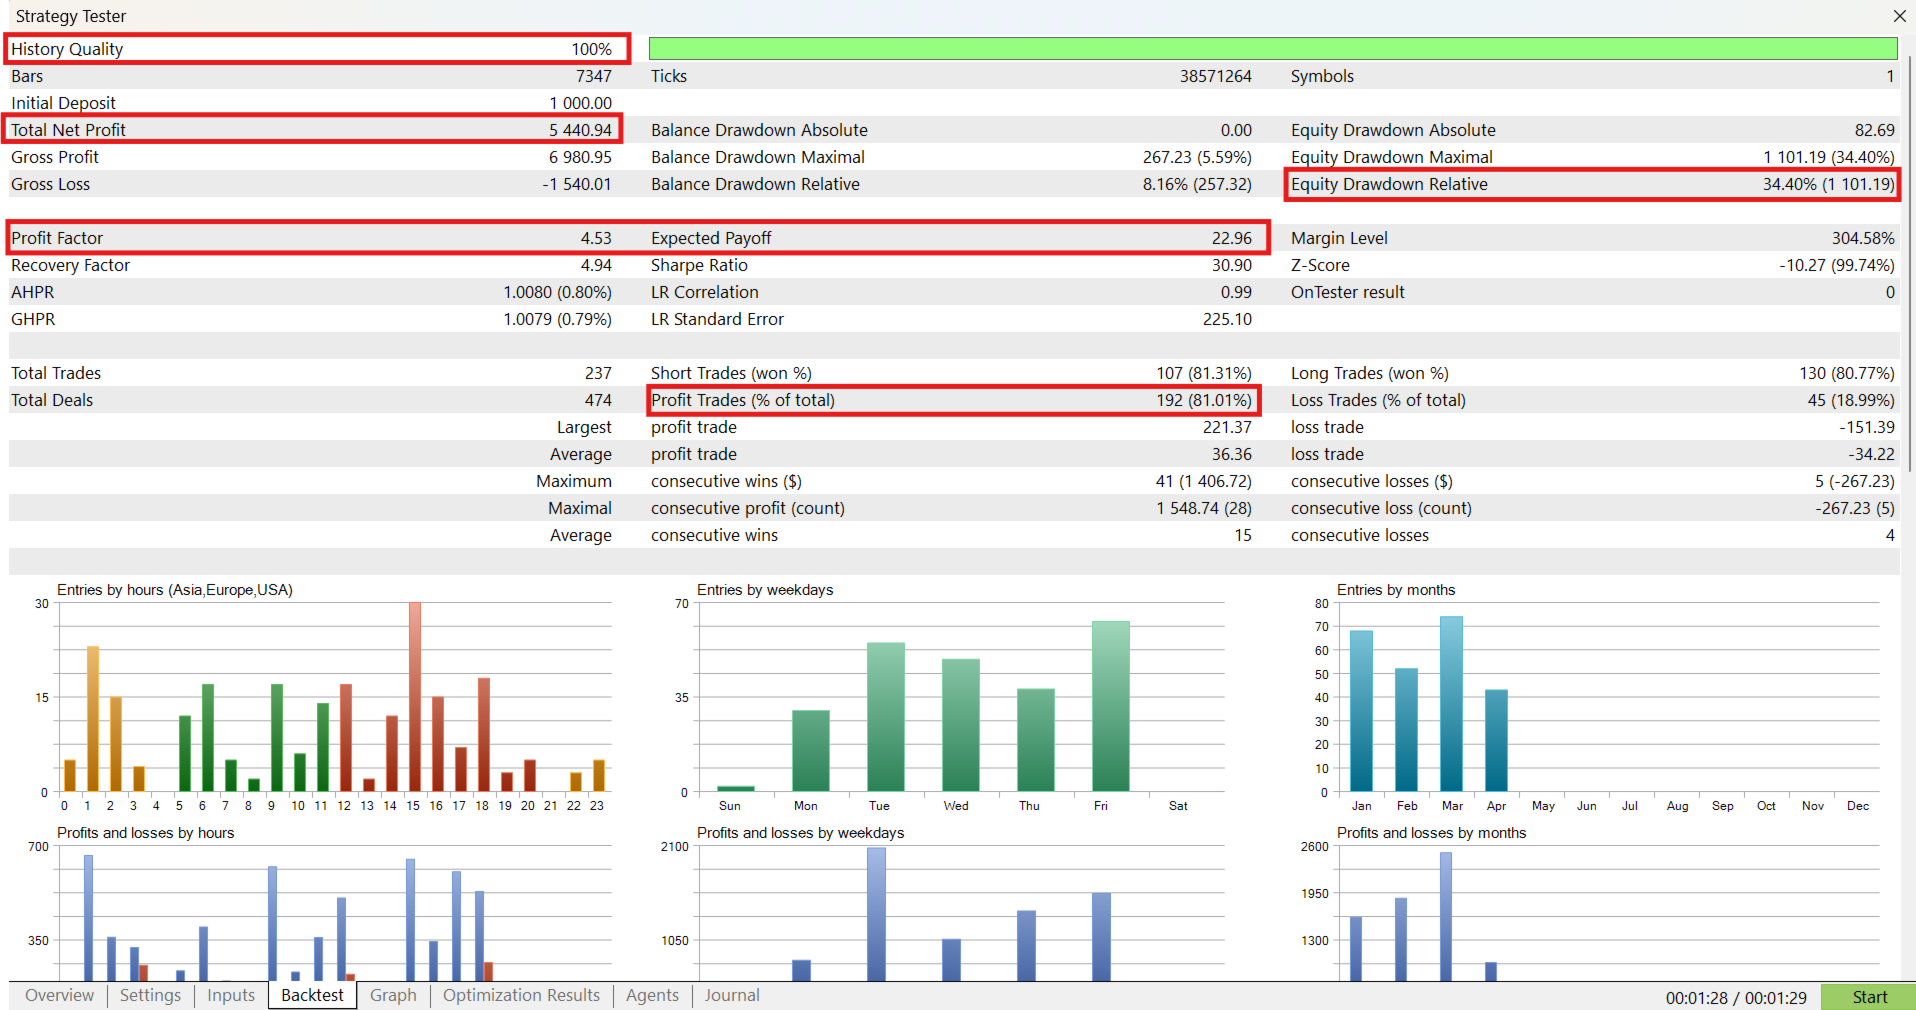Open the Settings tab
Screen dimensions: 1916x1010
point(150,995)
